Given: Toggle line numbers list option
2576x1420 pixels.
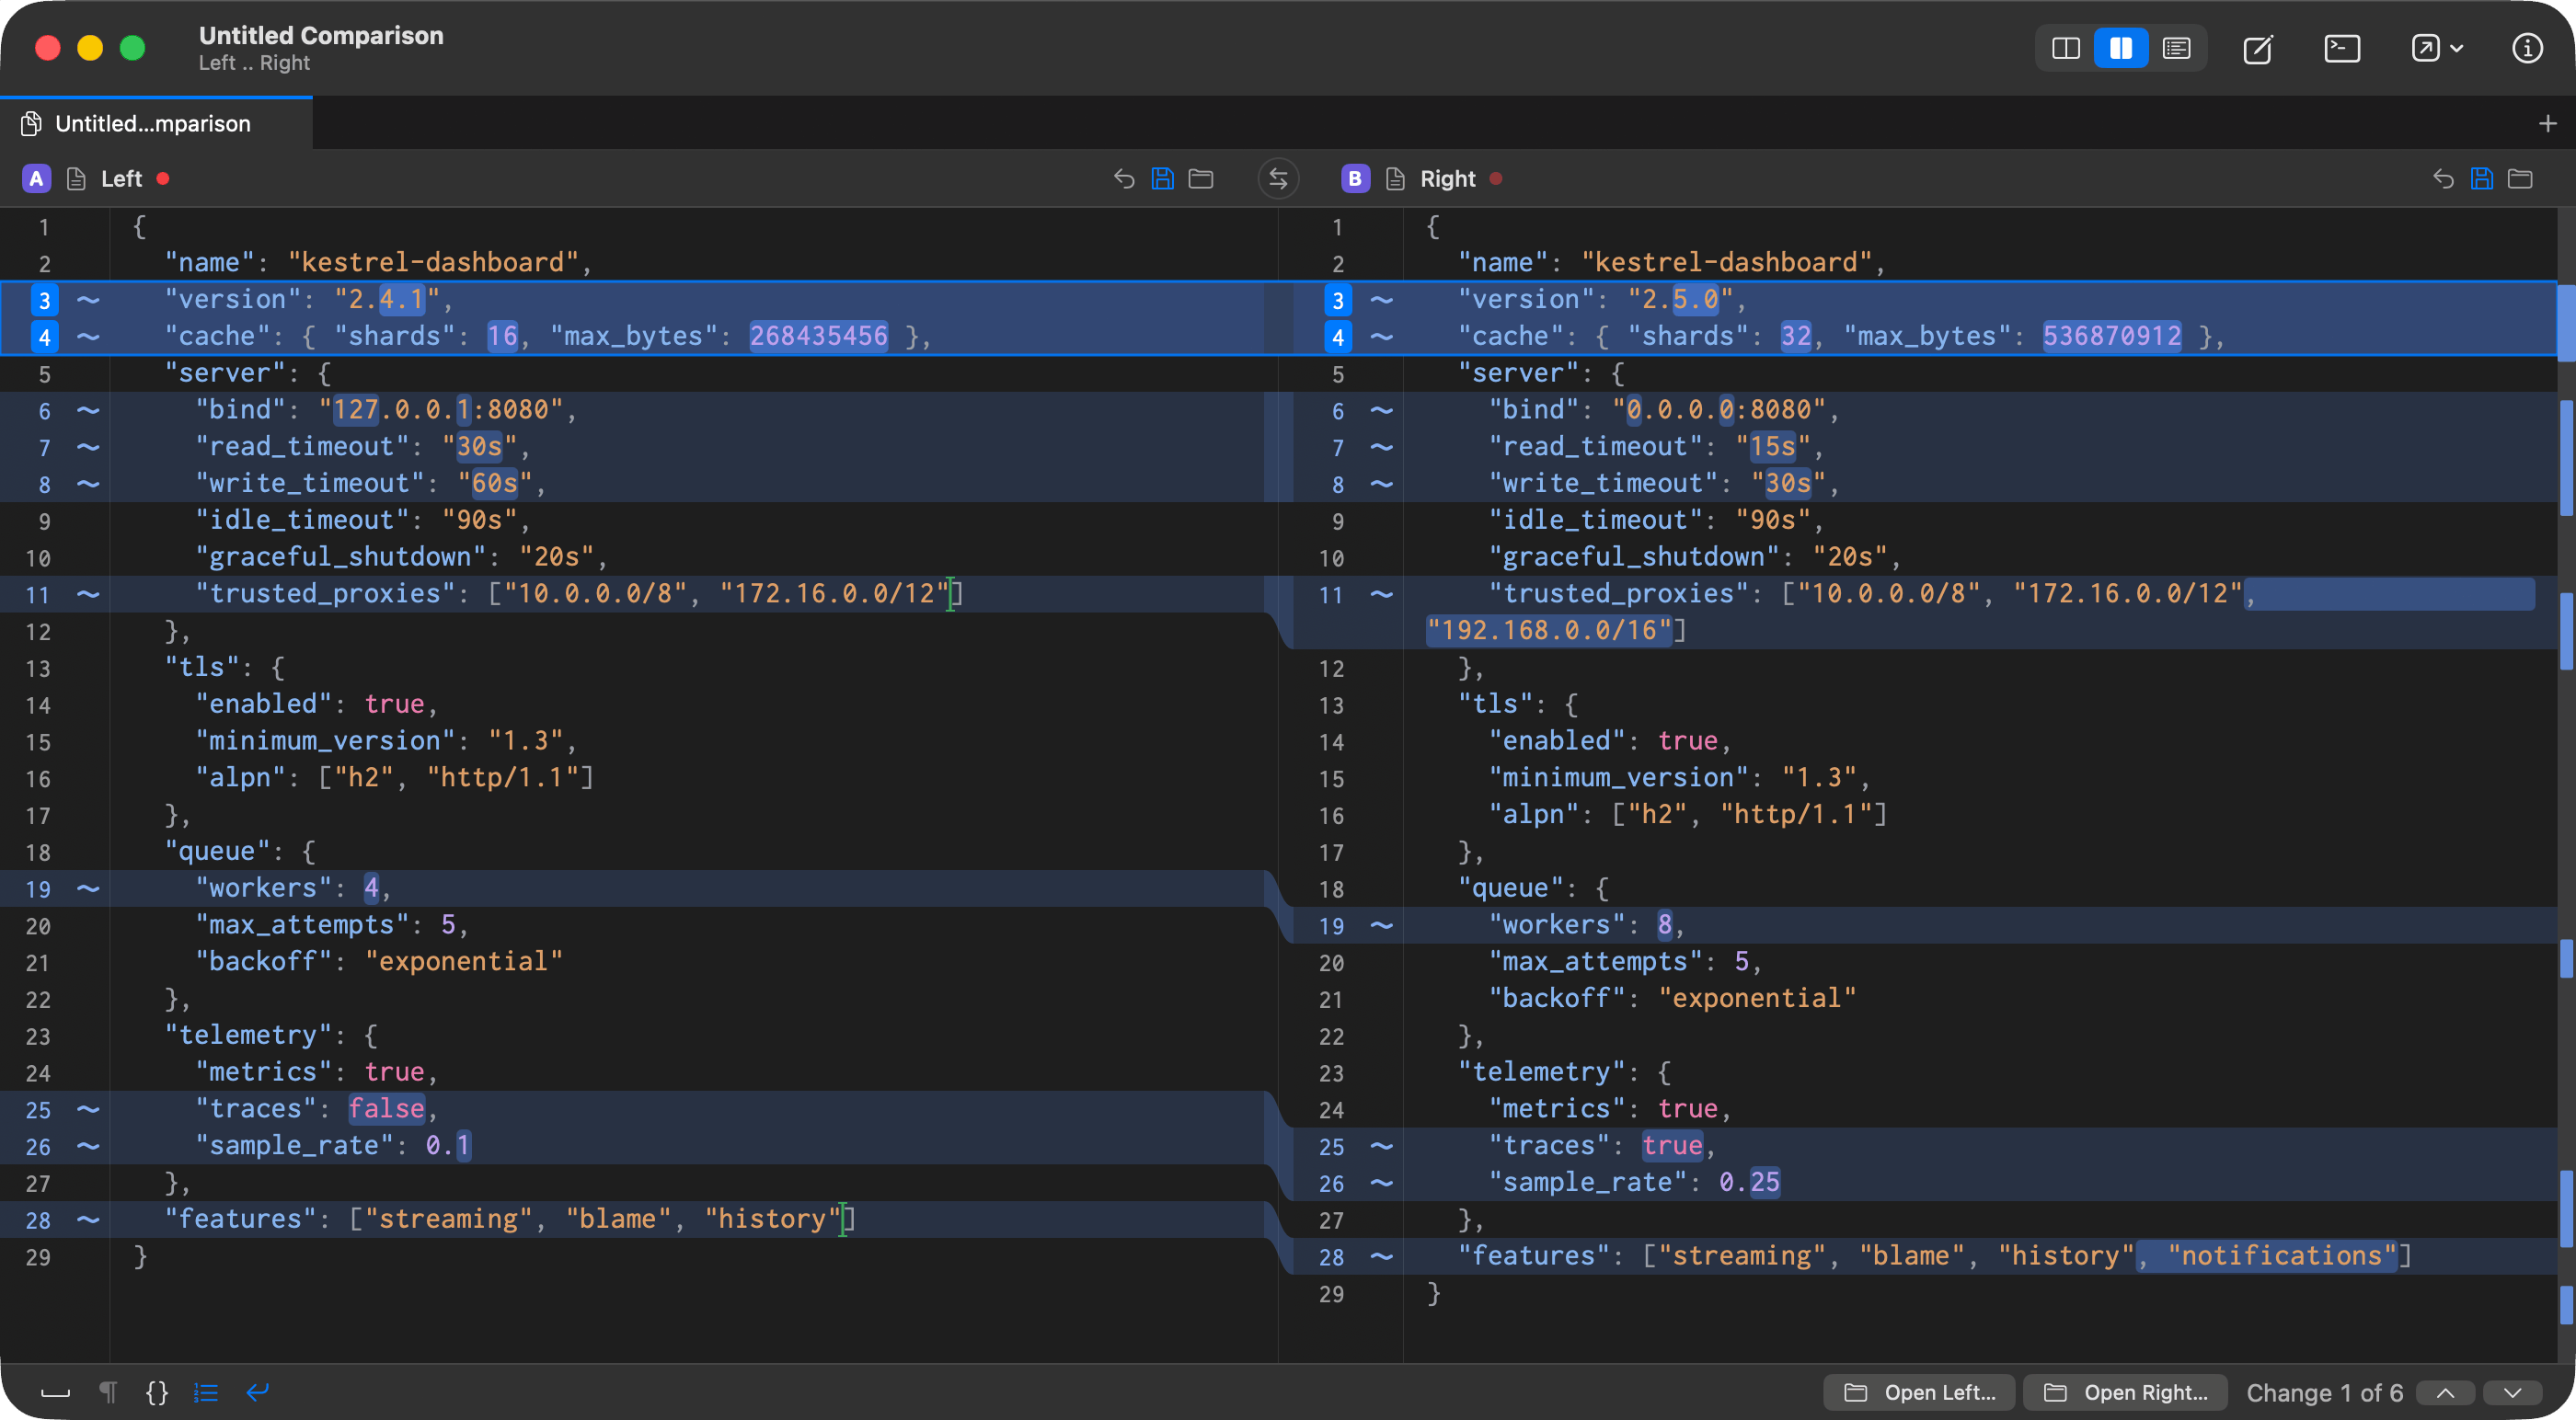Looking at the screenshot, I should coord(206,1392).
